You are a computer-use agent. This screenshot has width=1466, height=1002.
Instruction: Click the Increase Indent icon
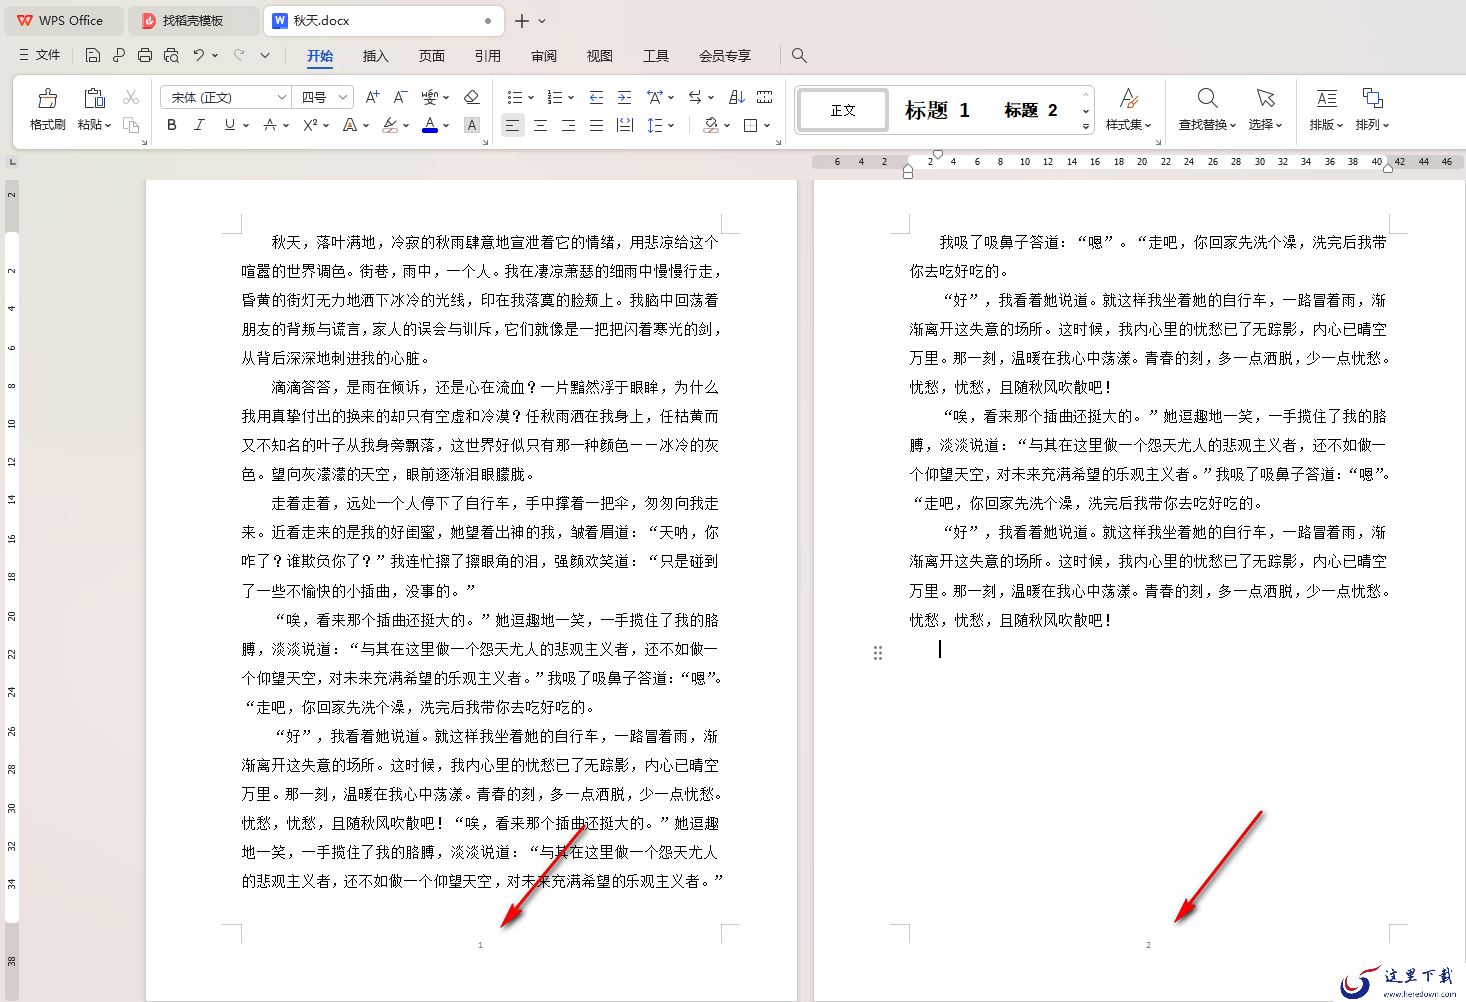click(x=624, y=97)
